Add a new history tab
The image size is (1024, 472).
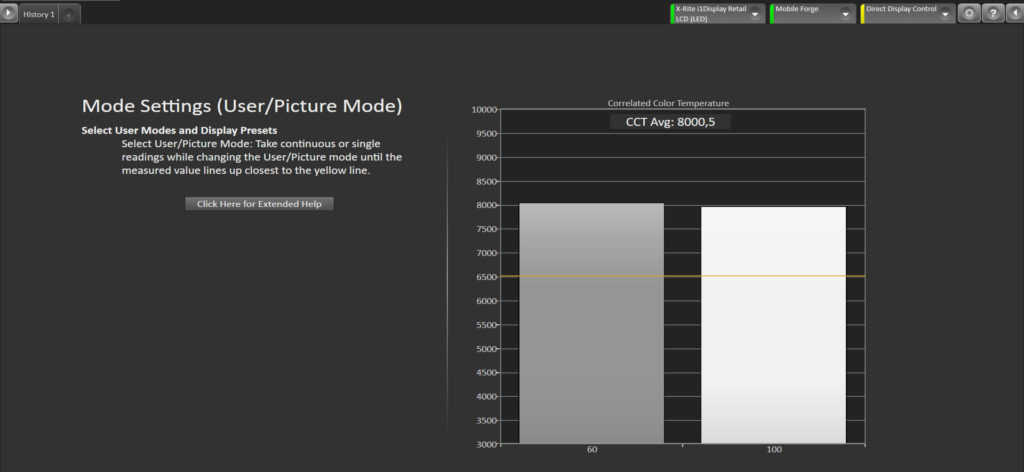69,15
